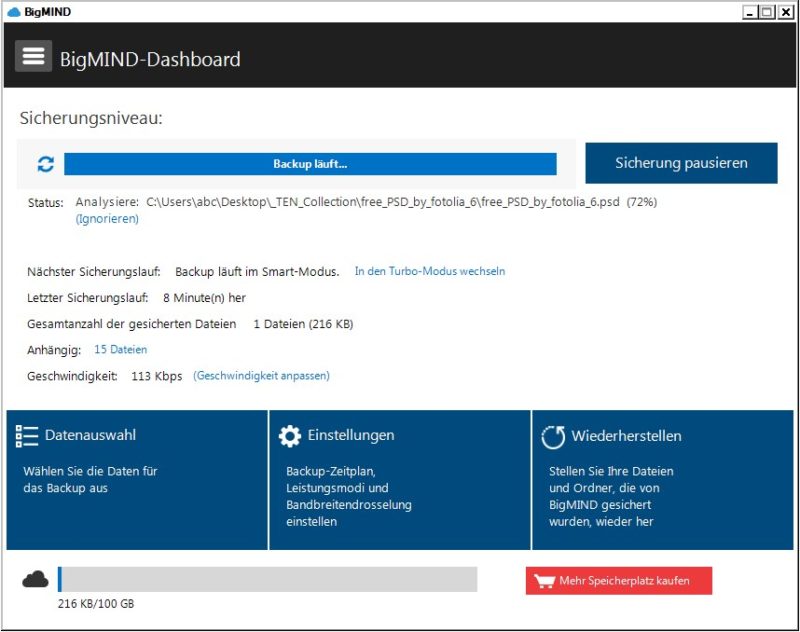Viewport: 800px width, 632px height.
Task: Click the storage usage bar
Action: 267,579
